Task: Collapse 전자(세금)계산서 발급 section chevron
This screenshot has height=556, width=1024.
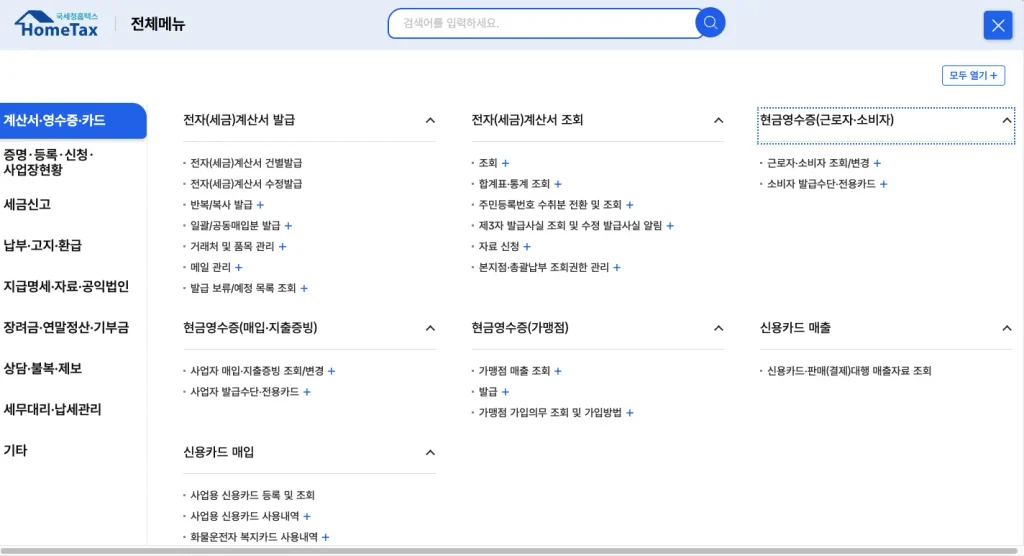Action: 430,120
